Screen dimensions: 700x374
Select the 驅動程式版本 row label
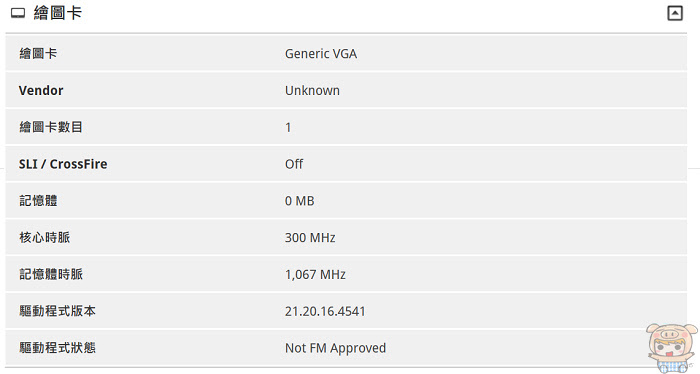pyautogui.click(x=57, y=311)
